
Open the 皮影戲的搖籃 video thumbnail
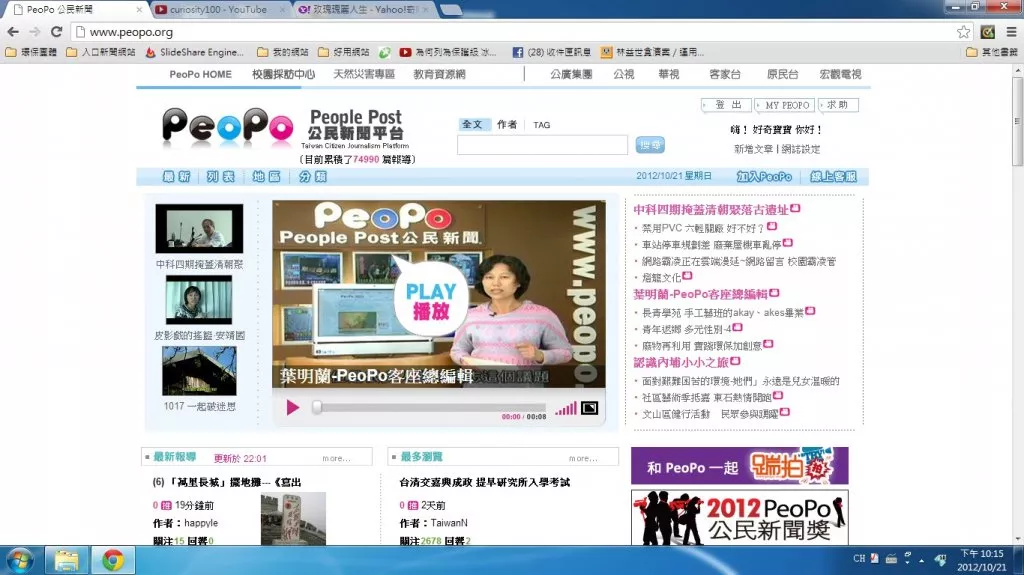point(199,300)
